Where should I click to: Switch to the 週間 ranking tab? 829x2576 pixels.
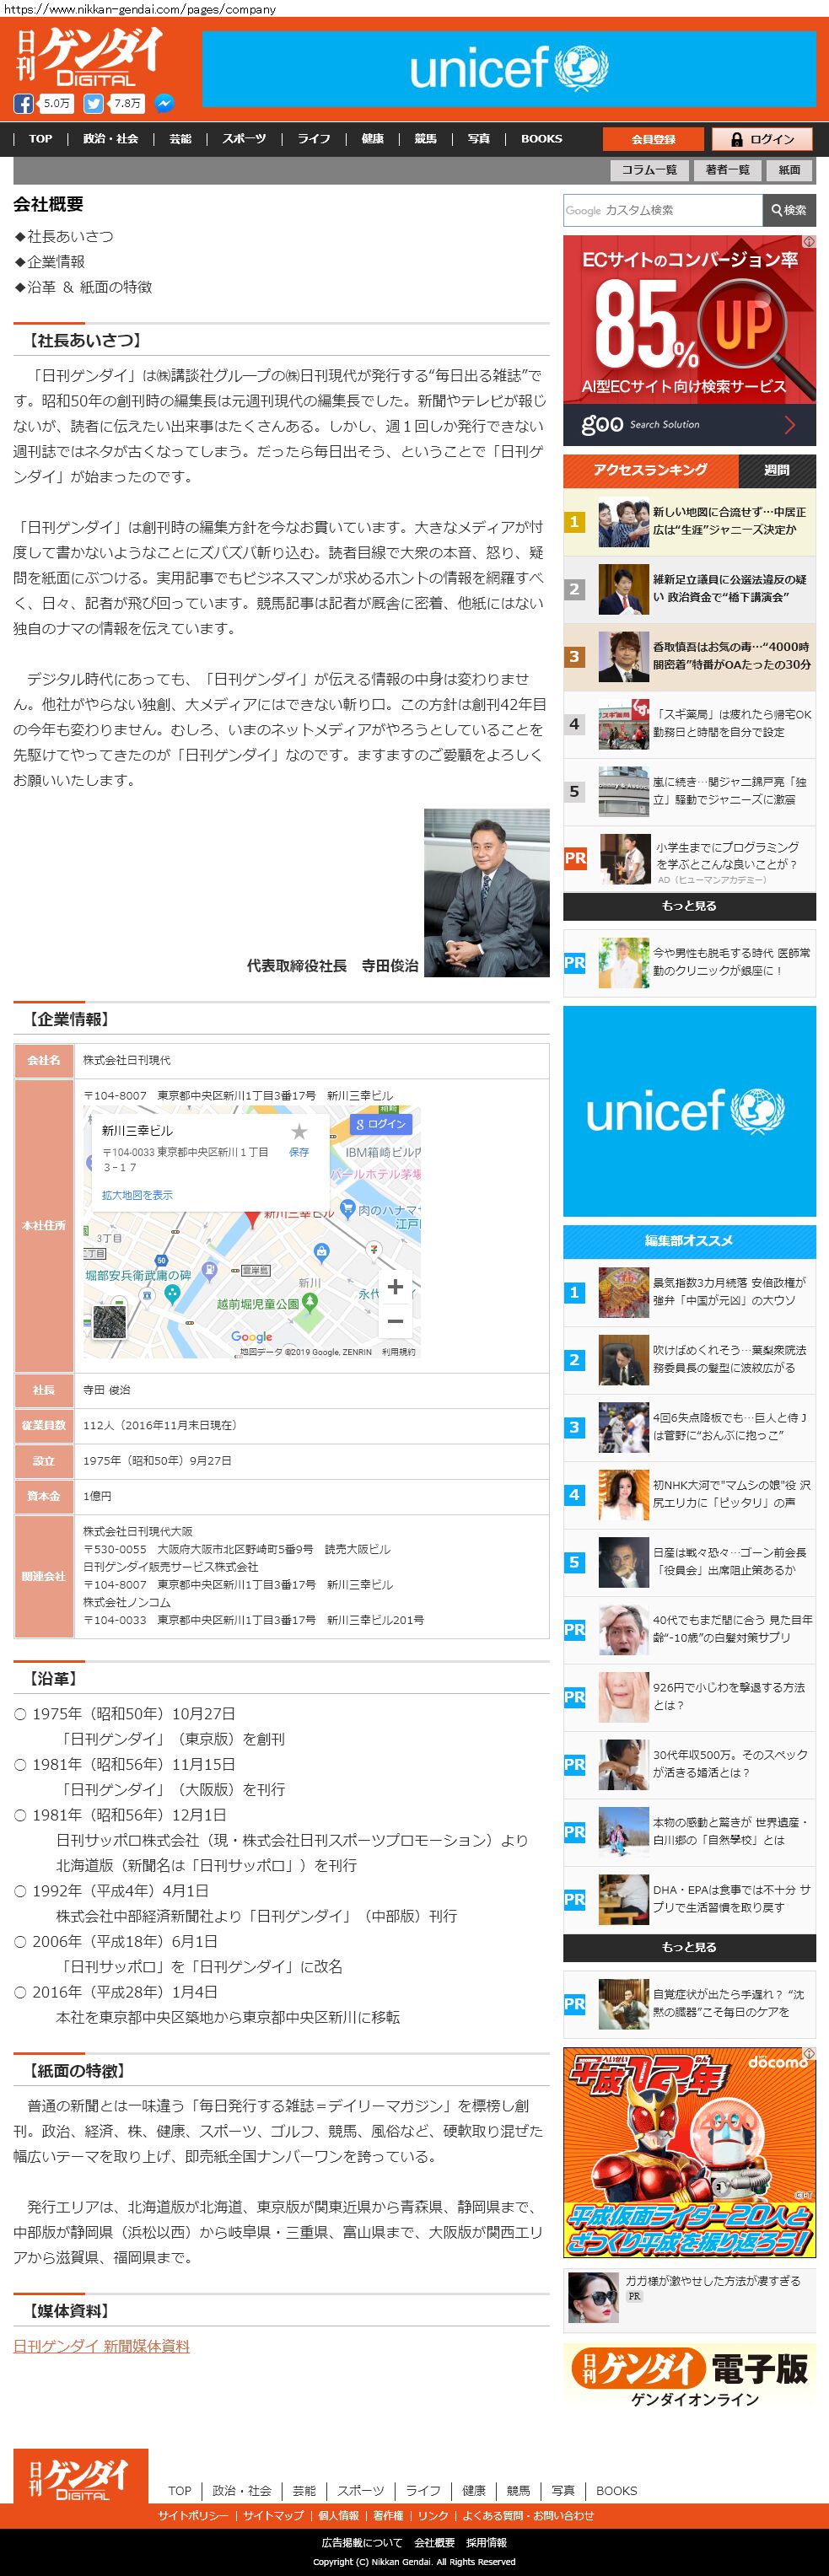point(777,470)
